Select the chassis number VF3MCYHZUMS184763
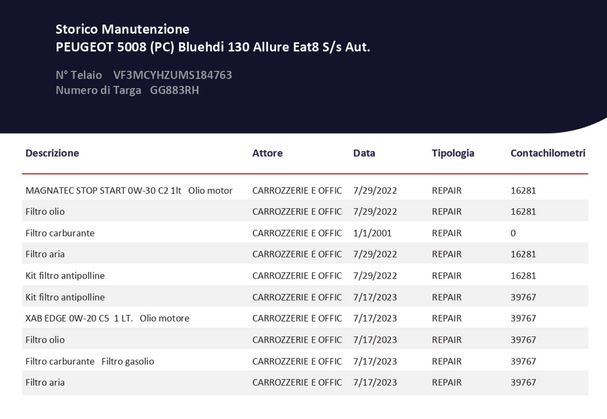The height and width of the screenshot is (419, 607). pyautogui.click(x=173, y=75)
